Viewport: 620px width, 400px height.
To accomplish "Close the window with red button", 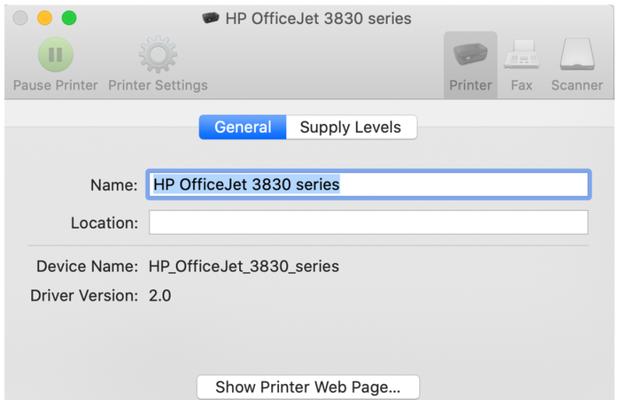I will pos(21,18).
